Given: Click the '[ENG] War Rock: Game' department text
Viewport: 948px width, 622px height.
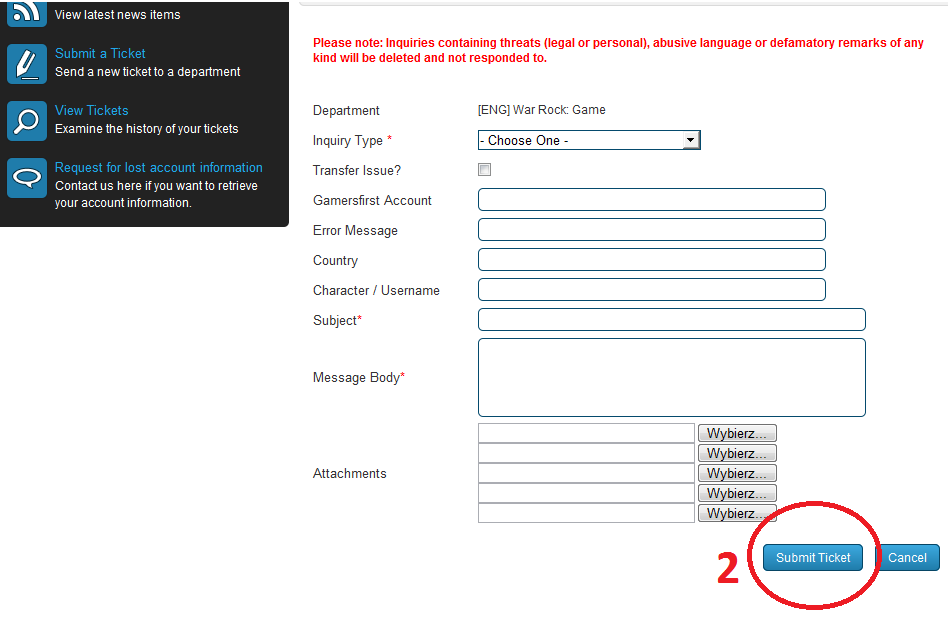Looking at the screenshot, I should tap(542, 110).
